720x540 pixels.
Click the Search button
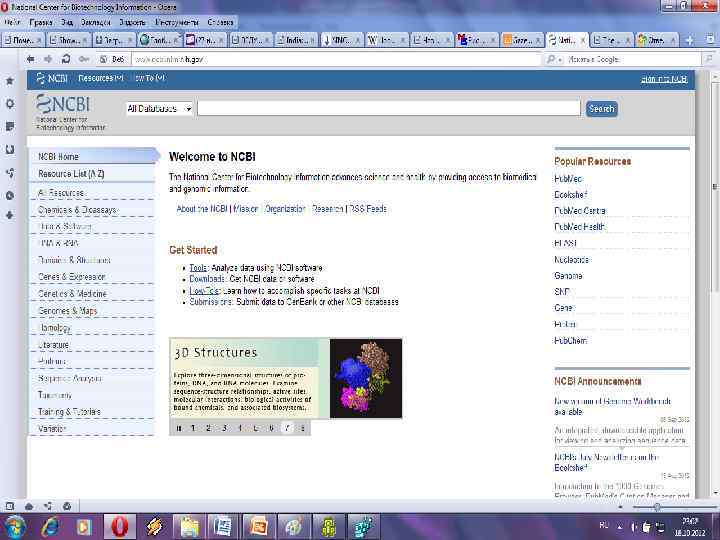(x=602, y=109)
